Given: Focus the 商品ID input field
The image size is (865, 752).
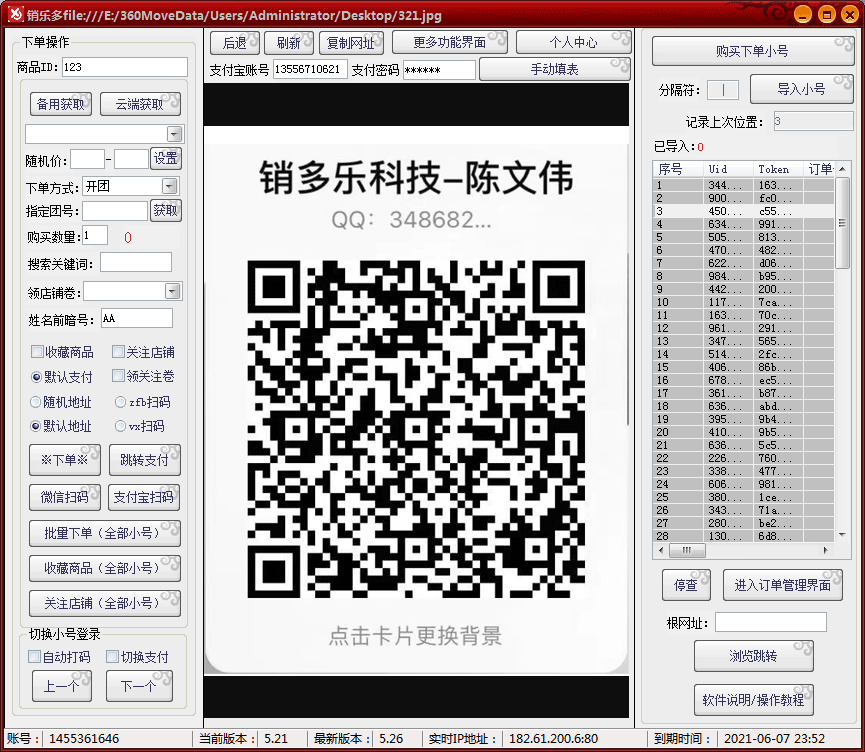Looking at the screenshot, I should point(125,67).
